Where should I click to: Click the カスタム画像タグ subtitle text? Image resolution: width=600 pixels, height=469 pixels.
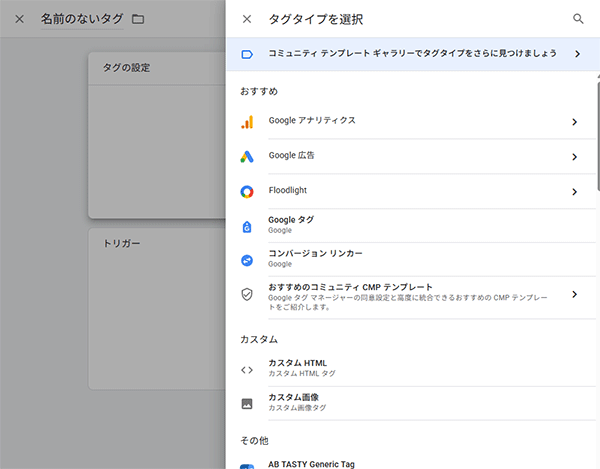coord(297,408)
